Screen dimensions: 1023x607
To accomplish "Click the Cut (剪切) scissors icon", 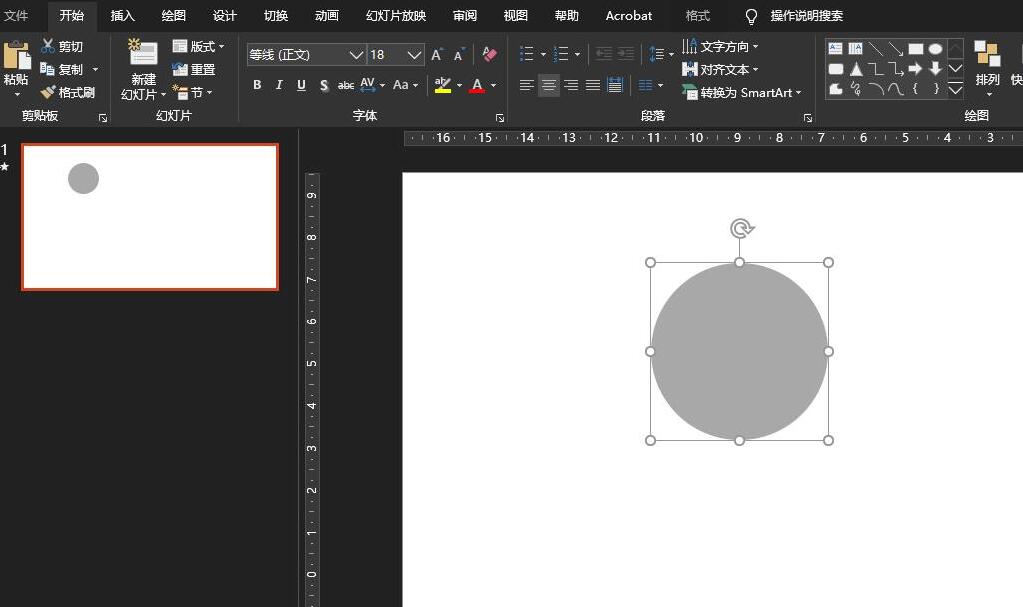I will pos(48,46).
